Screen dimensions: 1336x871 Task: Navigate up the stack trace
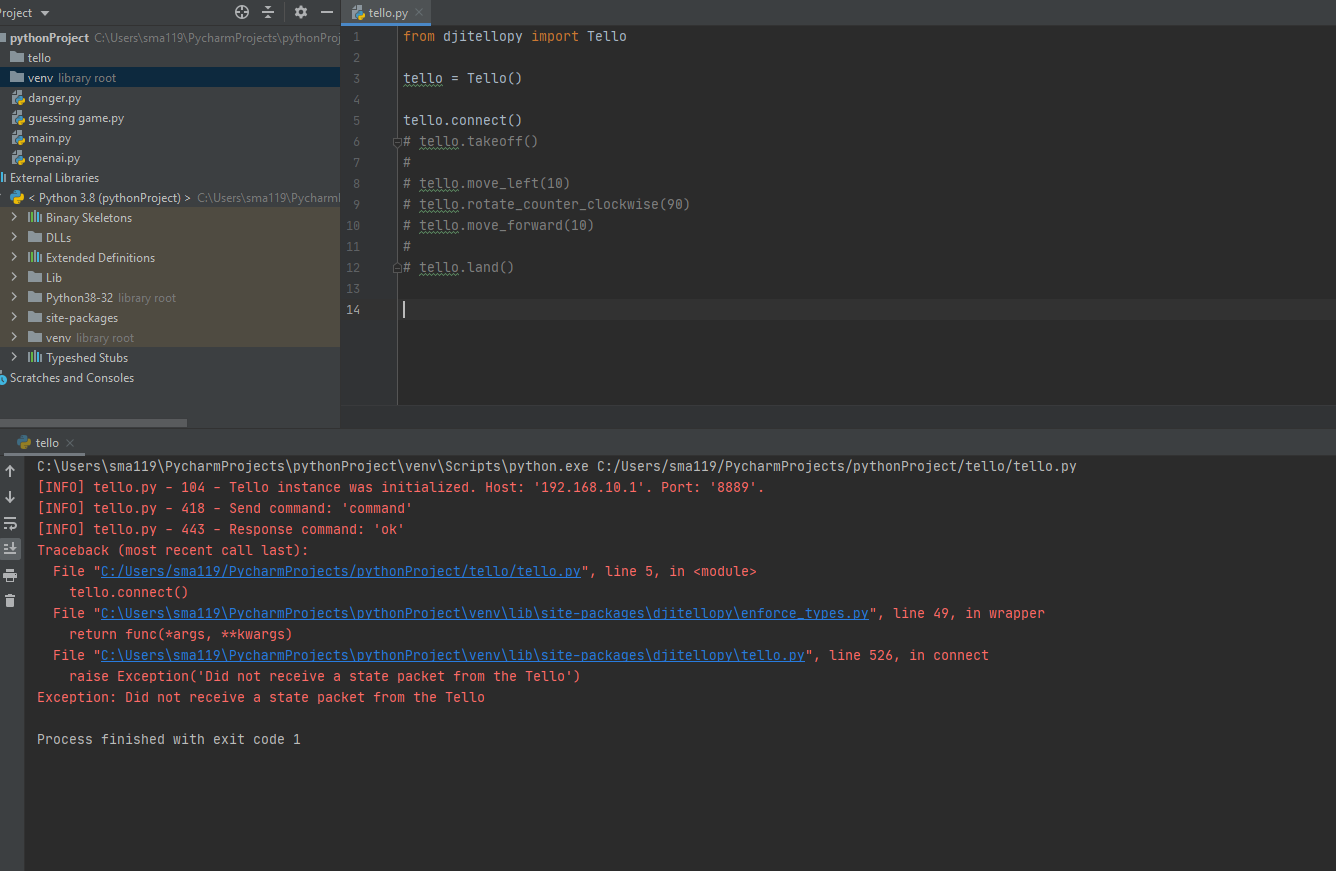pos(10,471)
